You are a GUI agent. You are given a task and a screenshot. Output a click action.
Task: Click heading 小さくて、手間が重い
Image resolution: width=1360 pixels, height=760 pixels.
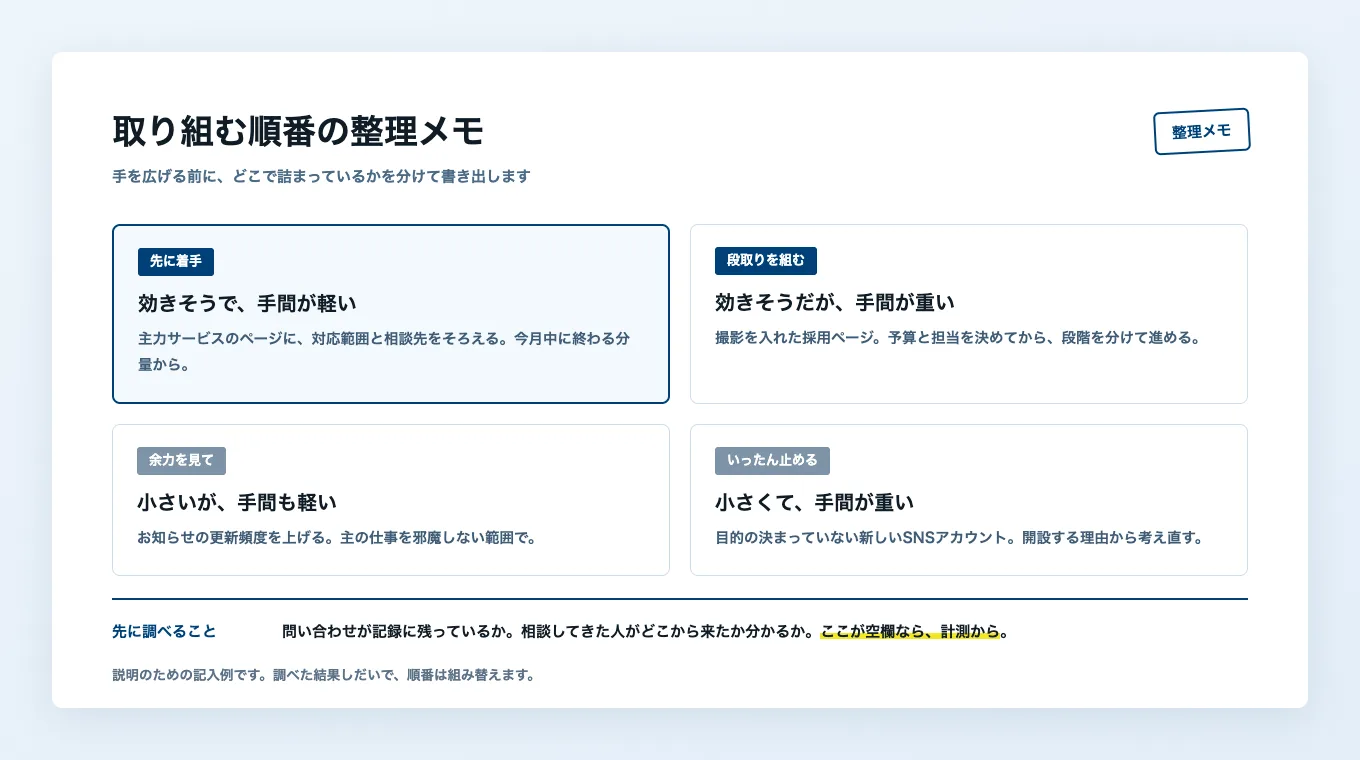814,502
